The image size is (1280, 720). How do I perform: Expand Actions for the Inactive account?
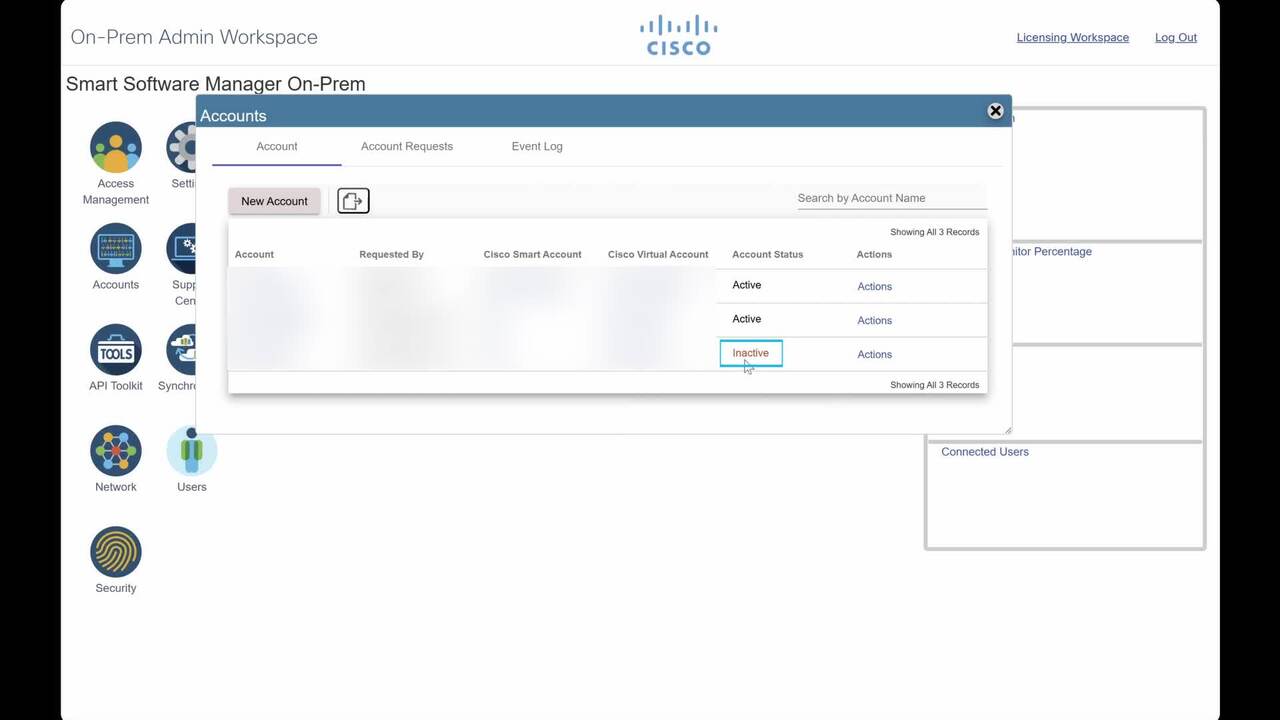tap(874, 355)
